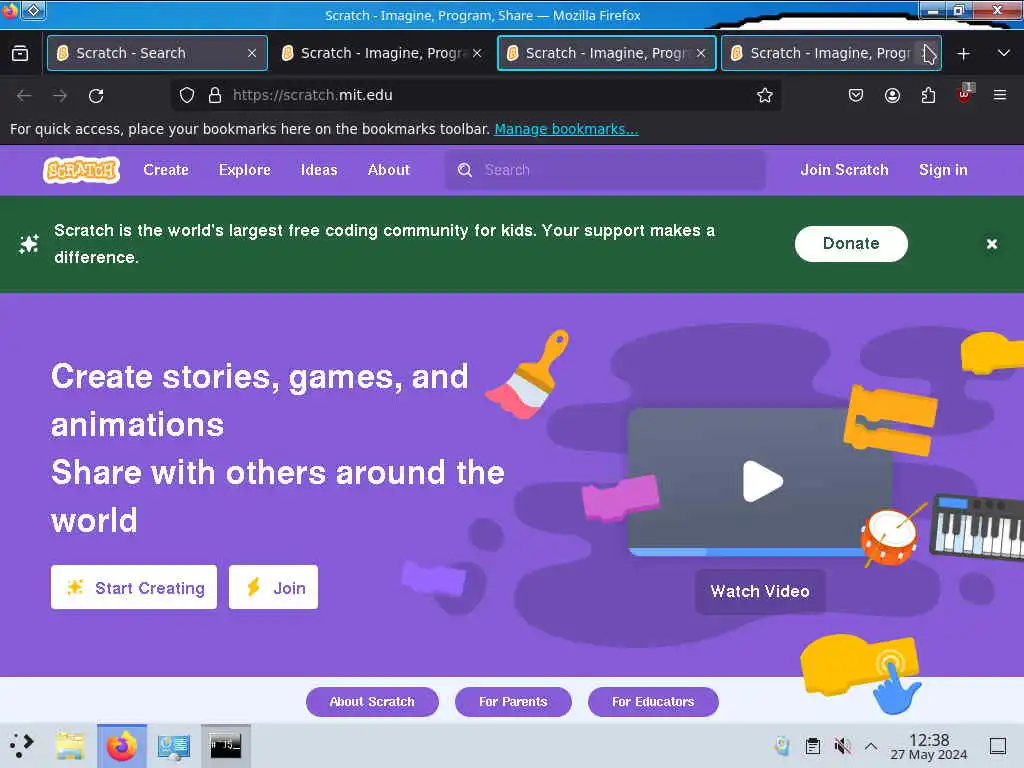Open the Create menu item
Viewport: 1024px width, 768px height.
tap(166, 170)
